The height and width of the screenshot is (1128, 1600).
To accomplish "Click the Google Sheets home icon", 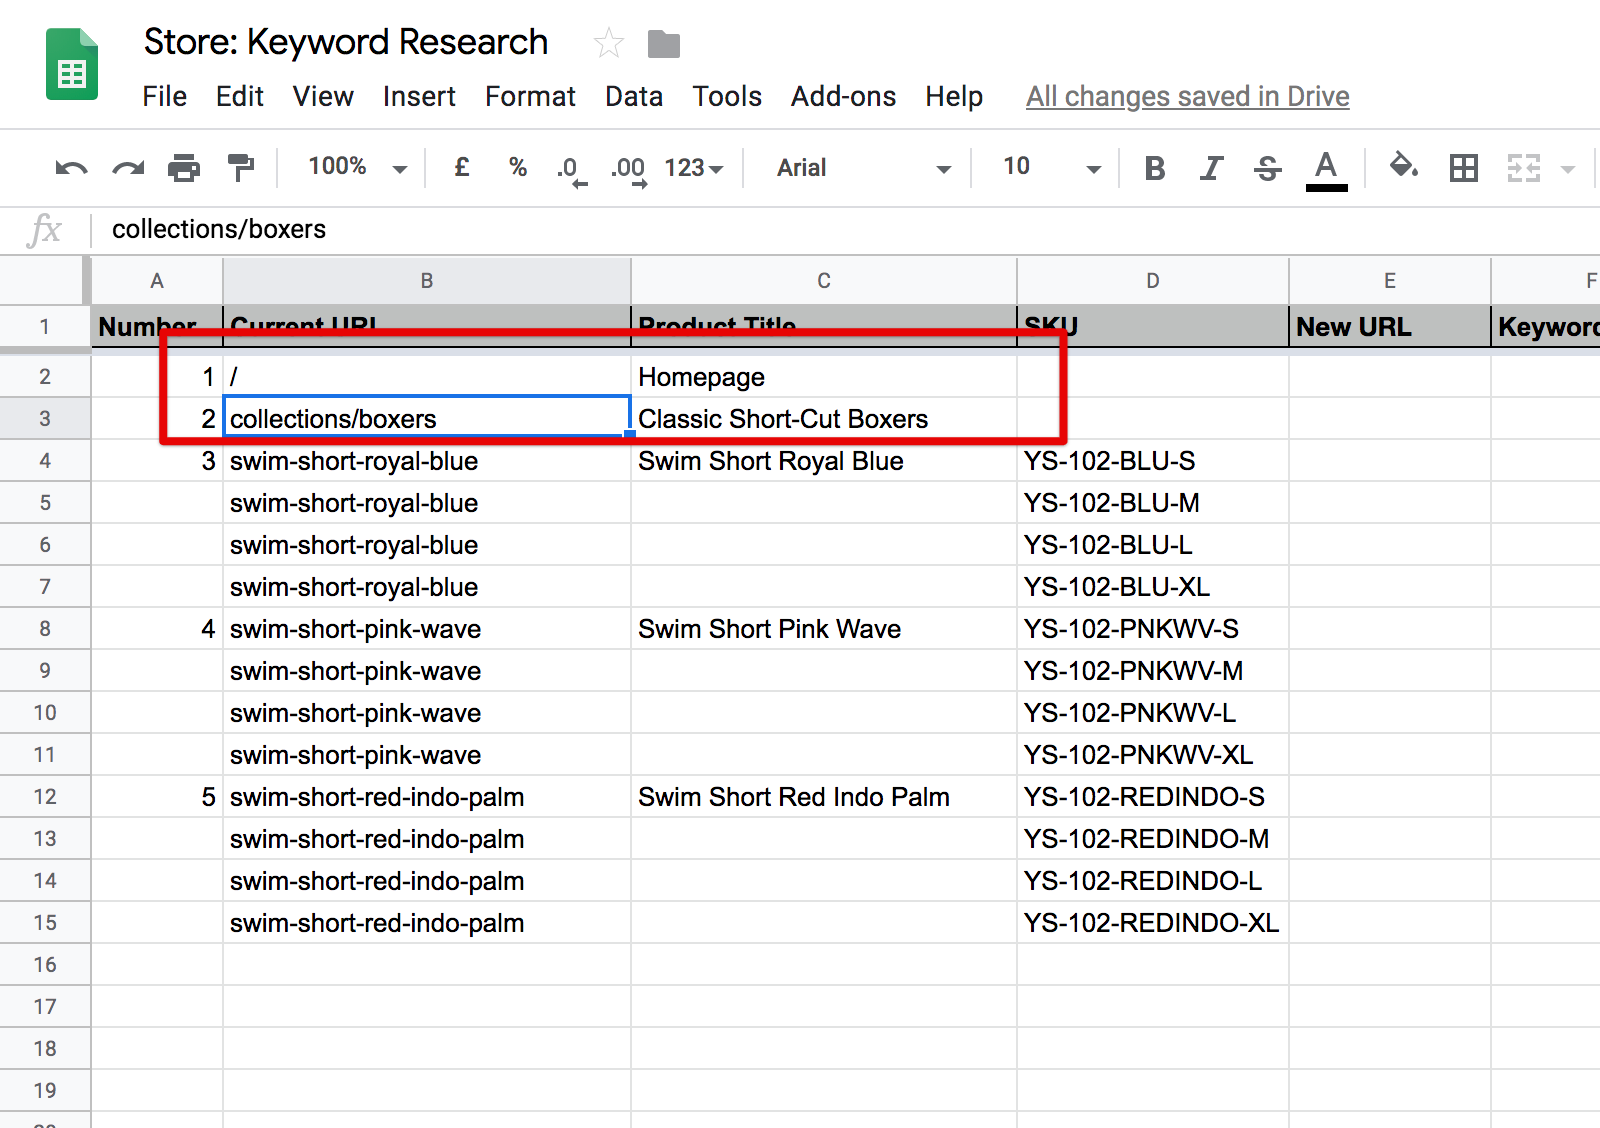I will (72, 65).
